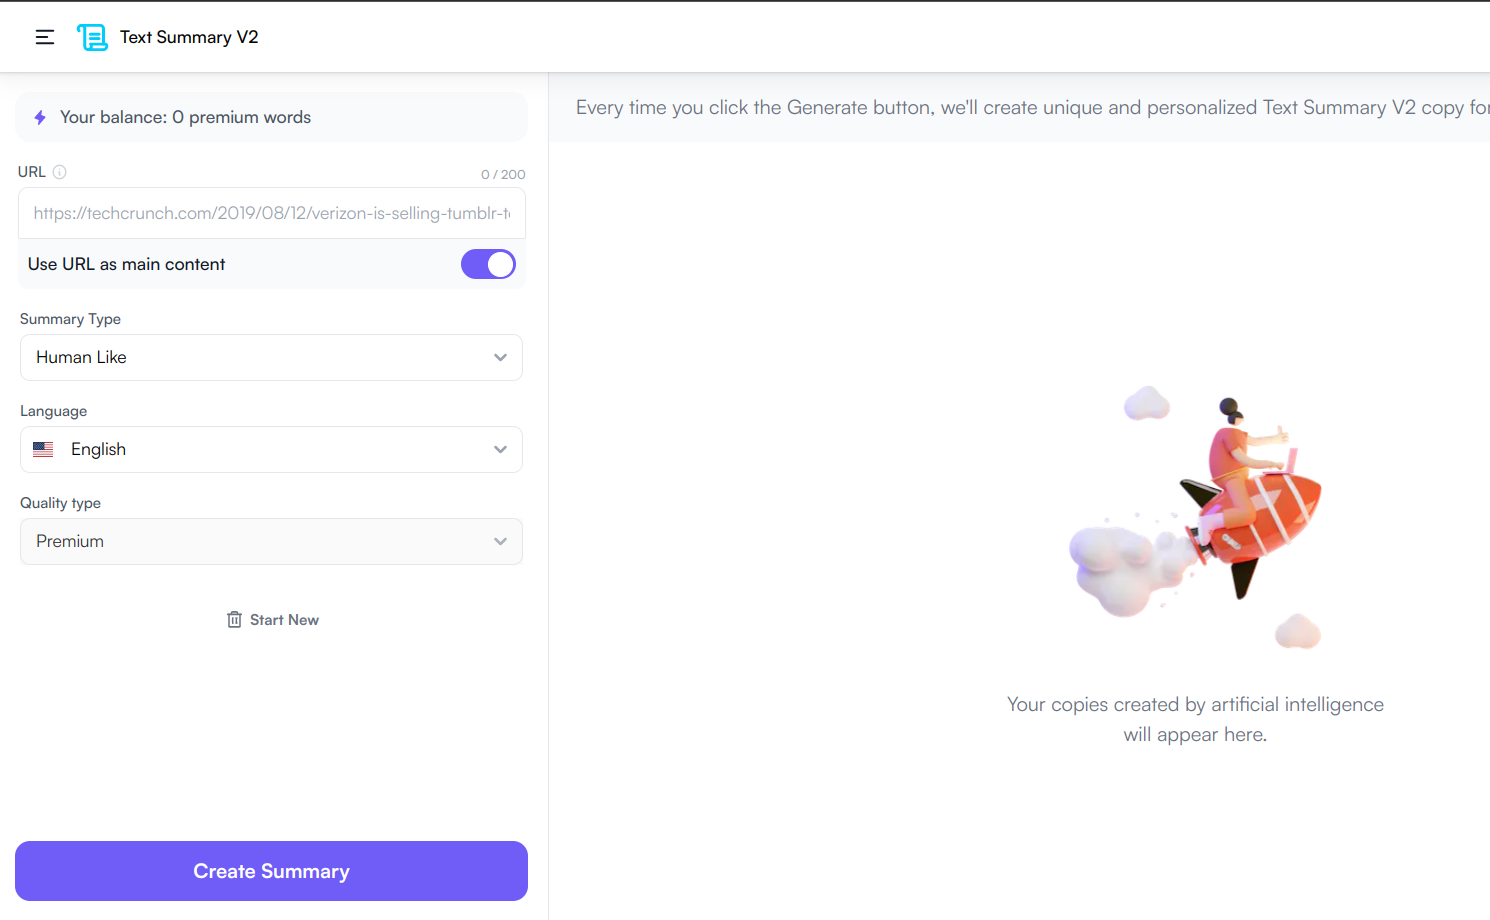Click the trash icon beside Start New
This screenshot has height=920, width=1490.
(234, 620)
